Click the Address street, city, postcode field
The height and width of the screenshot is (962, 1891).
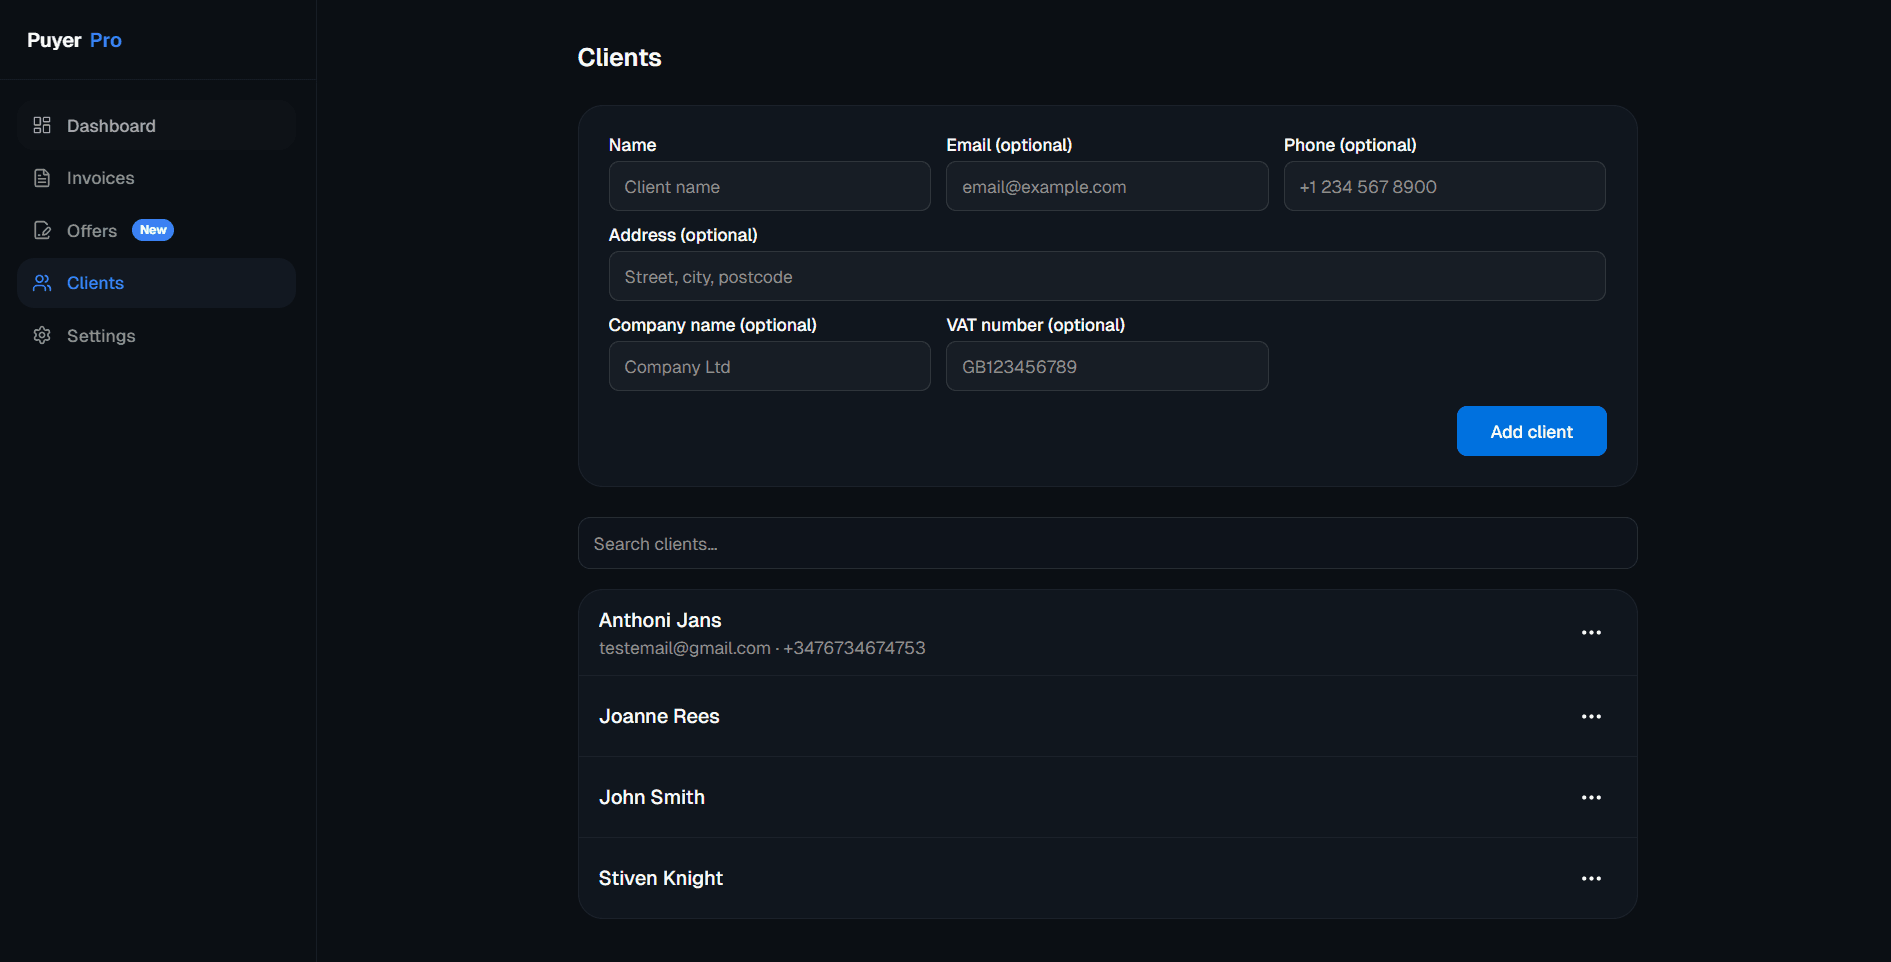(x=1106, y=277)
